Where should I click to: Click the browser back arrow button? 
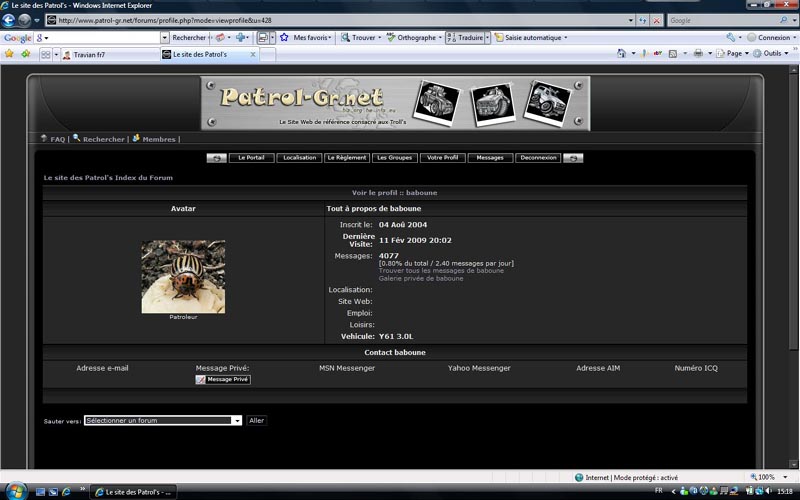point(9,20)
